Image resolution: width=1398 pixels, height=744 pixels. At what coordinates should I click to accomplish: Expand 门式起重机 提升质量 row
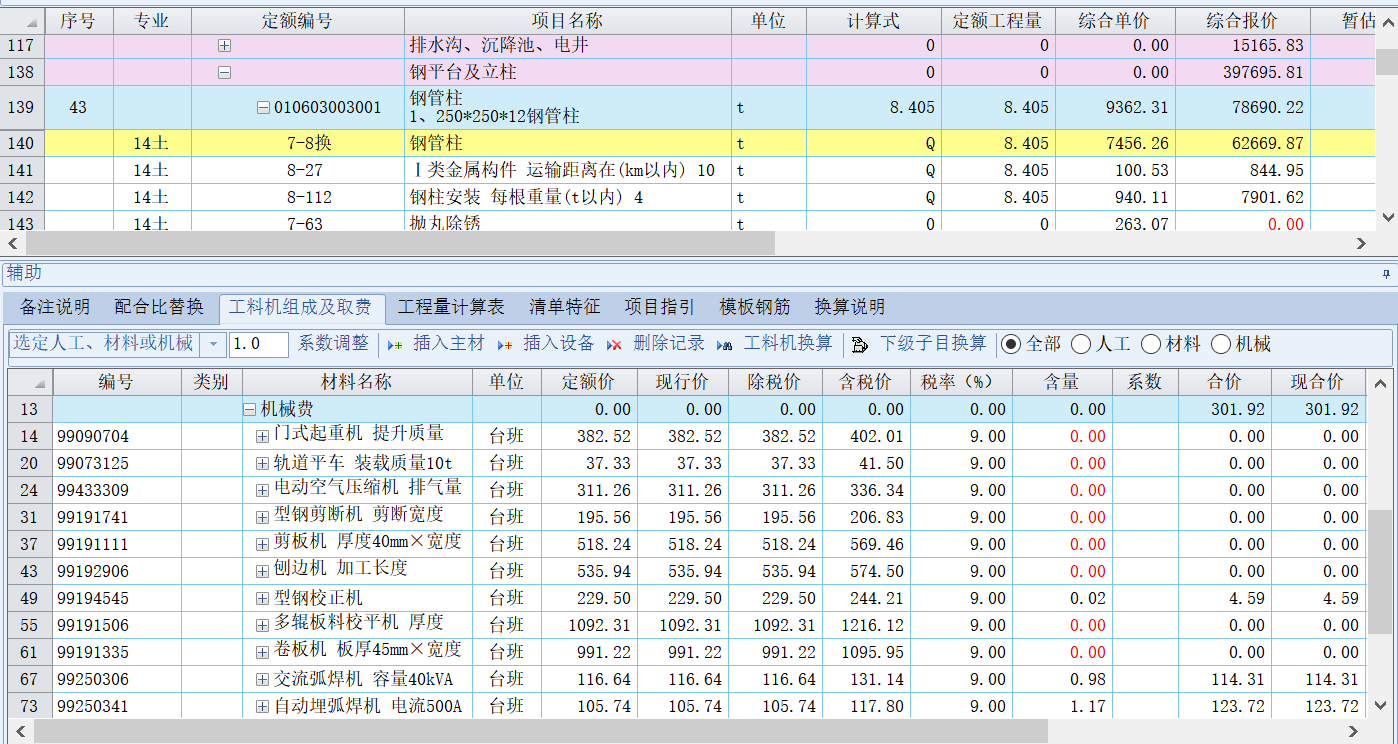pos(263,436)
